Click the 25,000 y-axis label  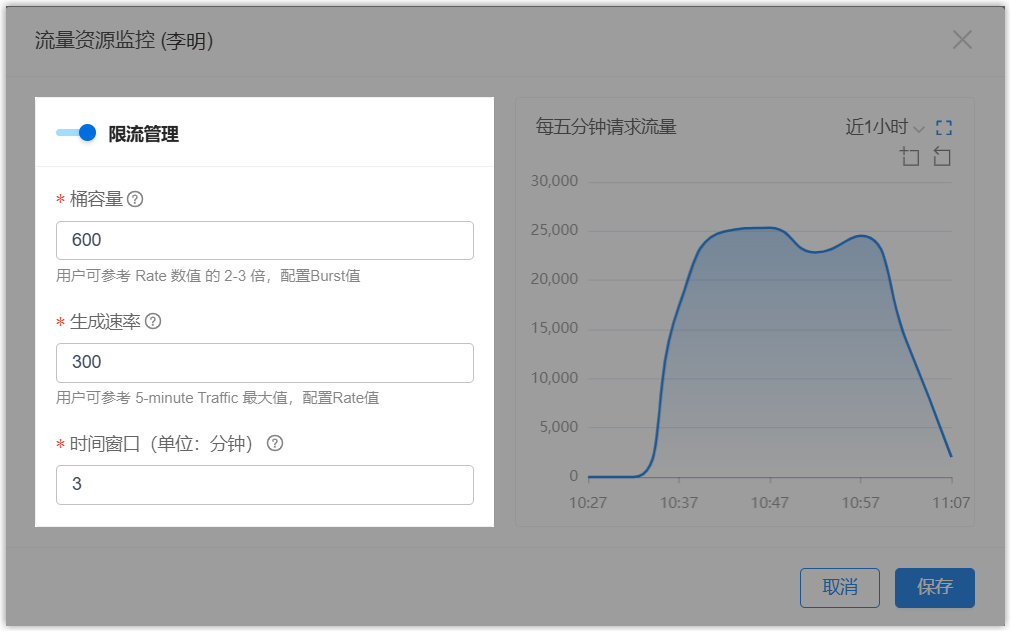[x=553, y=230]
